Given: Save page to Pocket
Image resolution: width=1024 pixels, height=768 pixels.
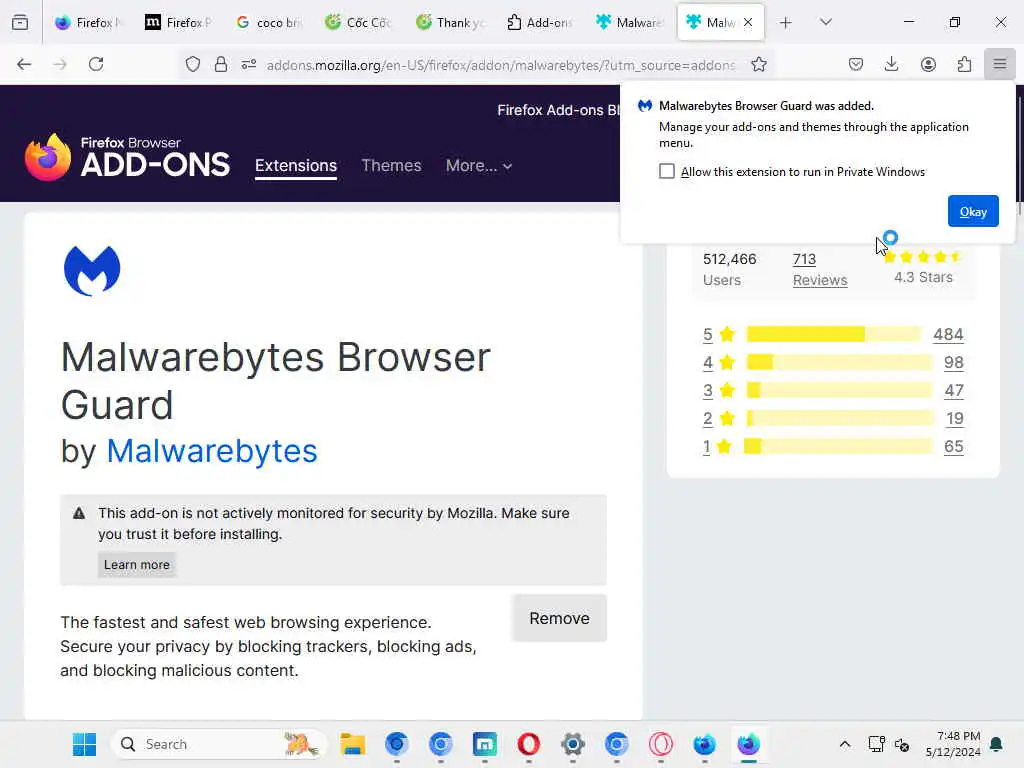Looking at the screenshot, I should 856,64.
